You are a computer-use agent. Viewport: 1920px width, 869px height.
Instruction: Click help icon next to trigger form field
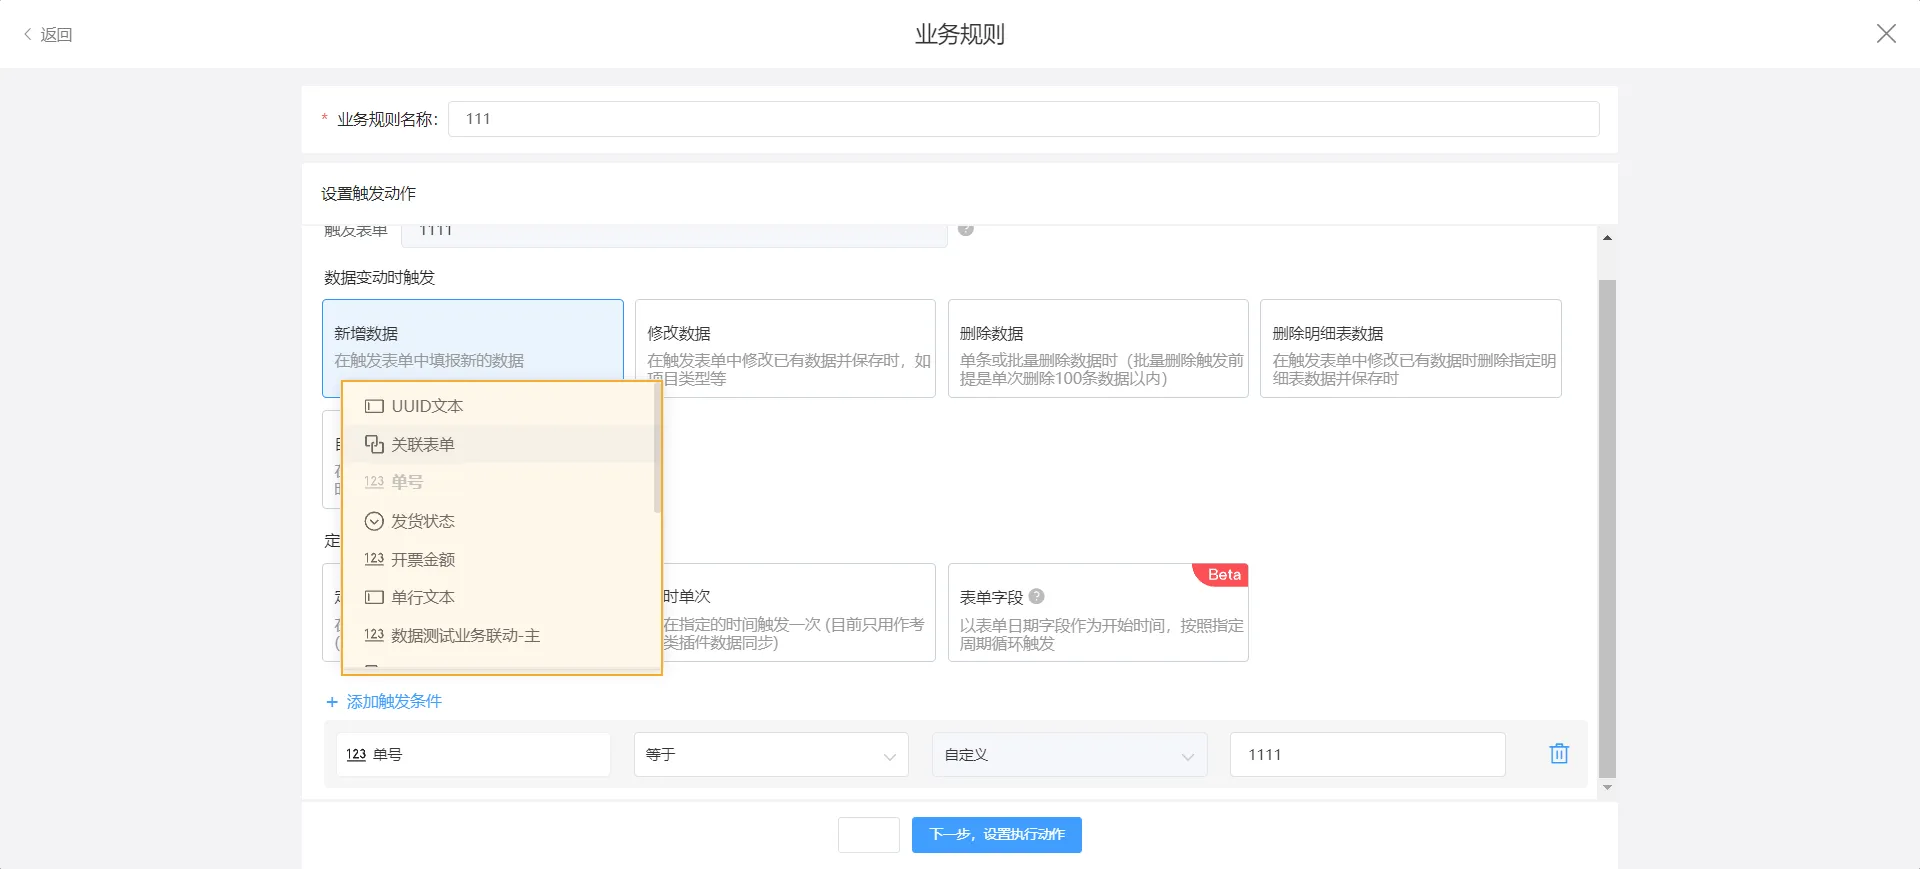(966, 231)
